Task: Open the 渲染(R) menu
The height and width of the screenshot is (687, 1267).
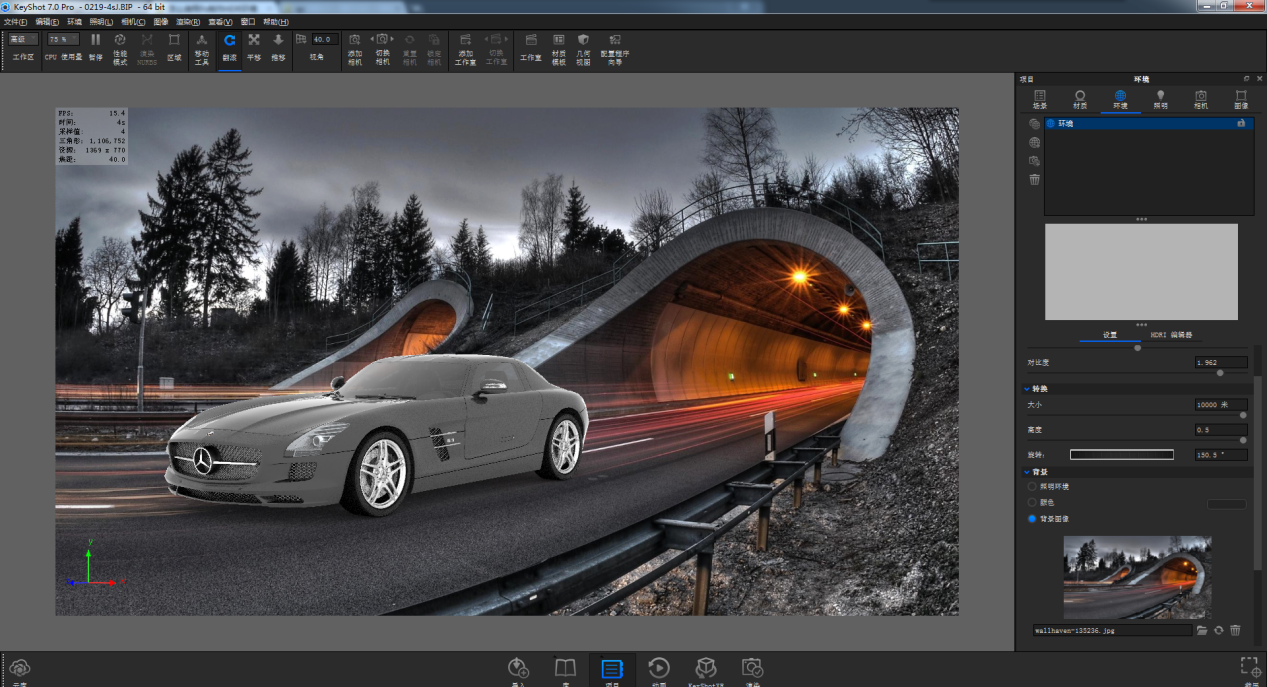Action: (x=187, y=21)
